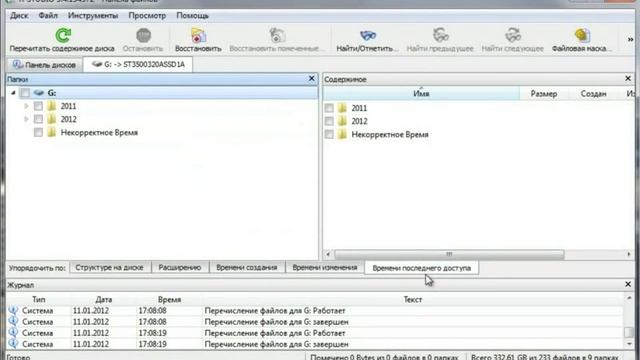Click the Файловая маска icon
Image resolution: width=640 pixels, height=360 pixels.
(x=582, y=35)
